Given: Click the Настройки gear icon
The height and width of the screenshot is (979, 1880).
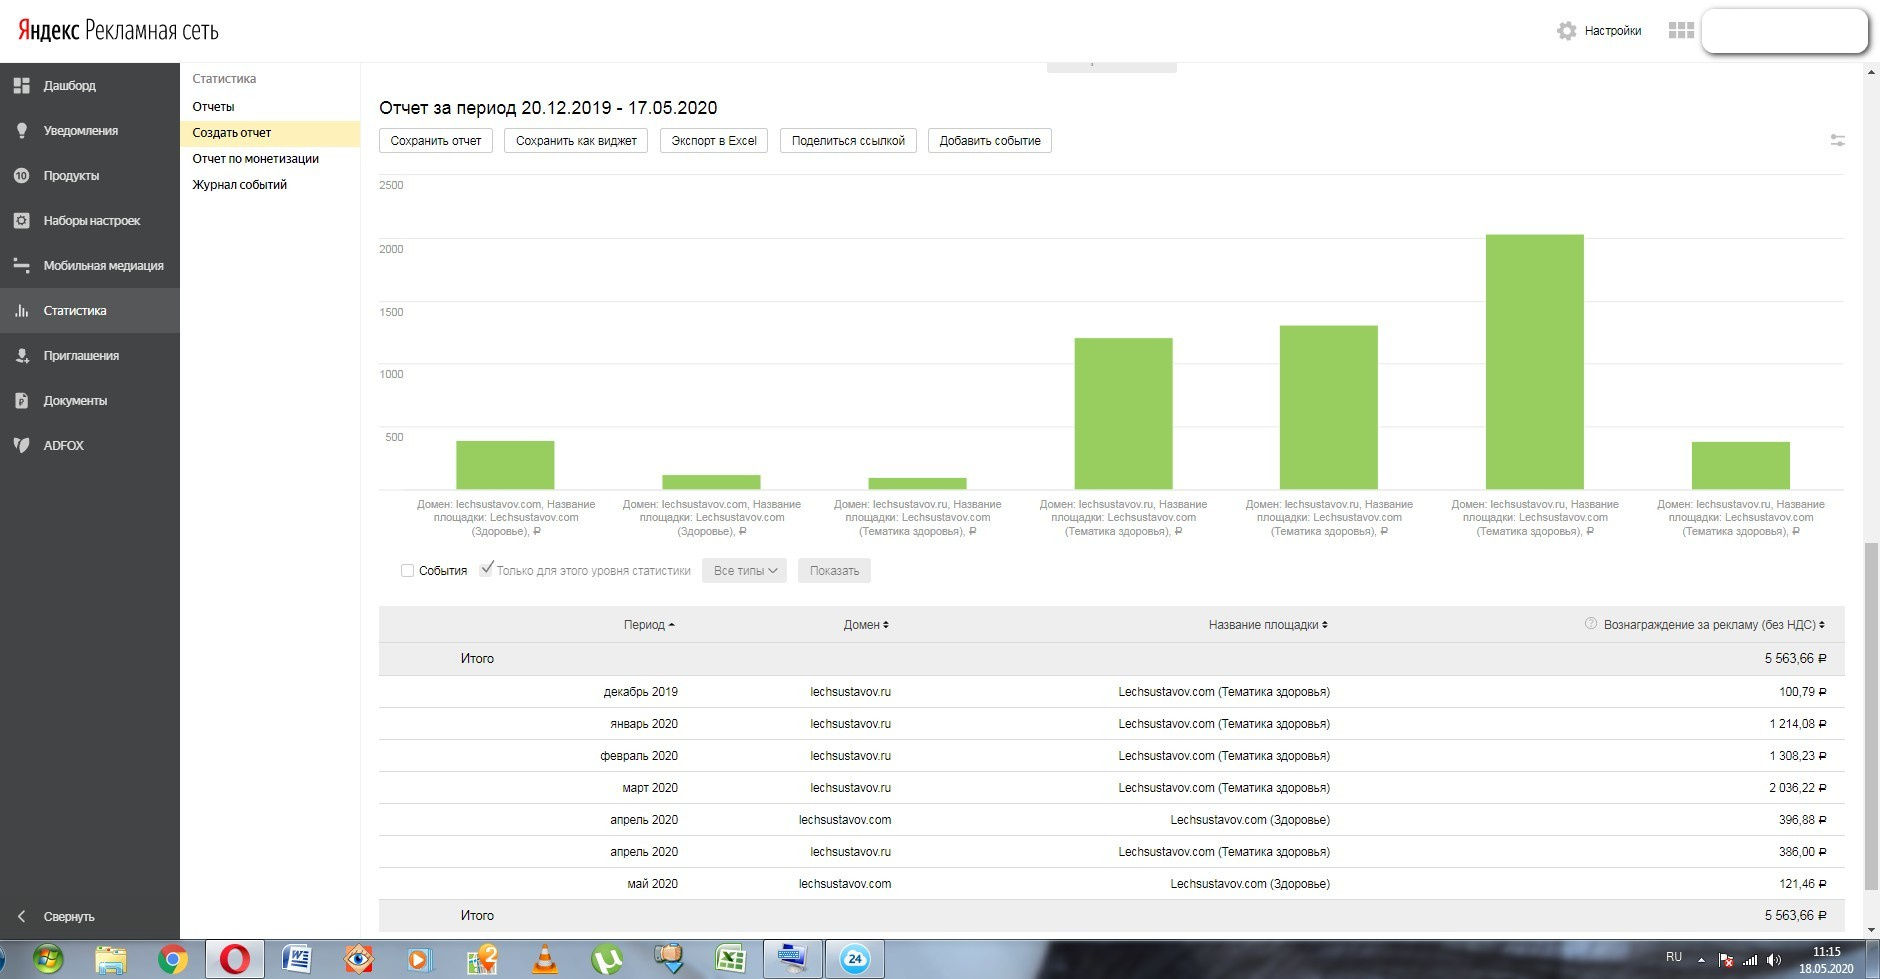Looking at the screenshot, I should point(1566,31).
